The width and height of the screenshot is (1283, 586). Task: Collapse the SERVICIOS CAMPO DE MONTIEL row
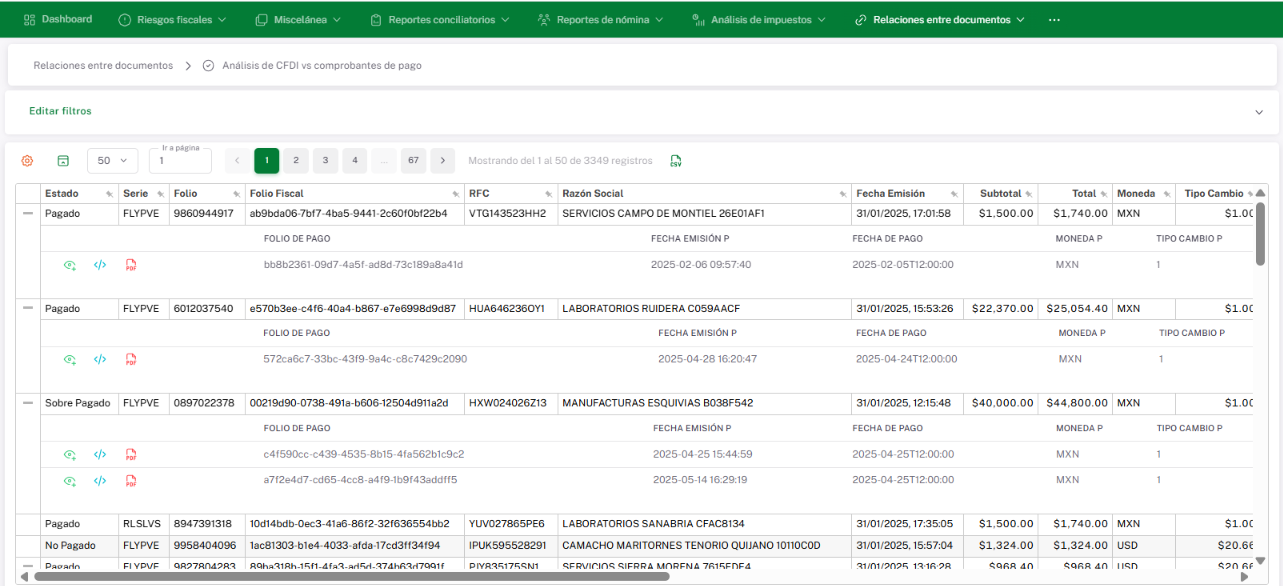(28, 213)
